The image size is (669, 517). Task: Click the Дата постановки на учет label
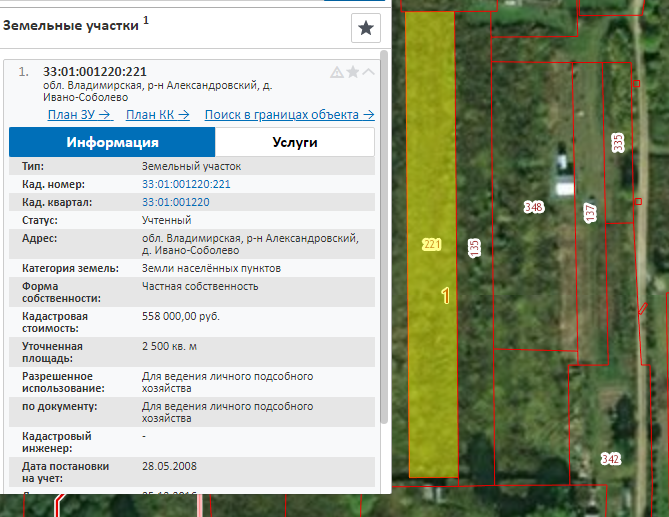(66, 472)
